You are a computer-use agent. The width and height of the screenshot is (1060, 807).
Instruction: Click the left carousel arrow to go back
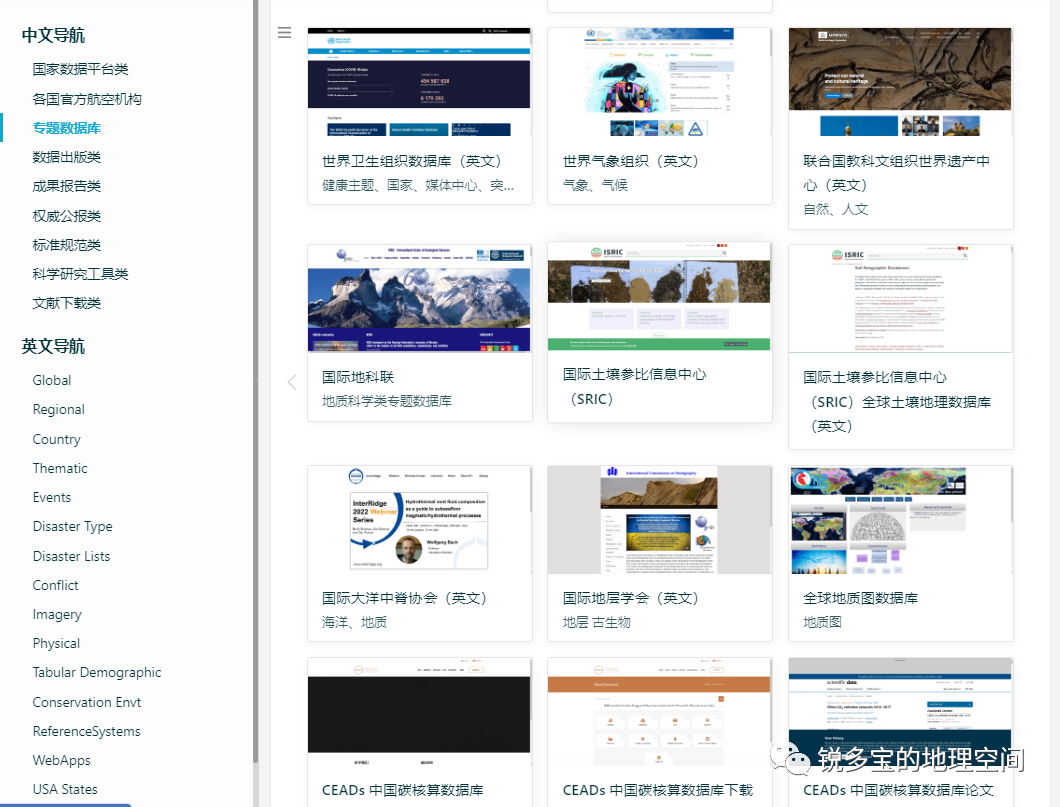[x=291, y=382]
